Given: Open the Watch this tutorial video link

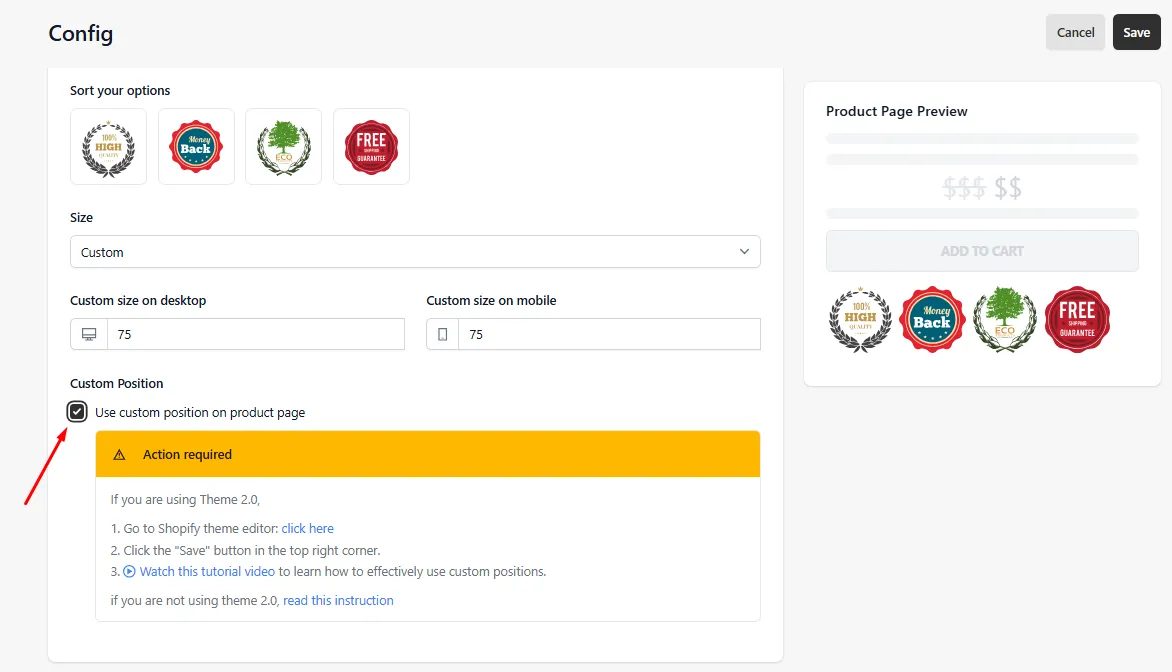Looking at the screenshot, I should [207, 572].
